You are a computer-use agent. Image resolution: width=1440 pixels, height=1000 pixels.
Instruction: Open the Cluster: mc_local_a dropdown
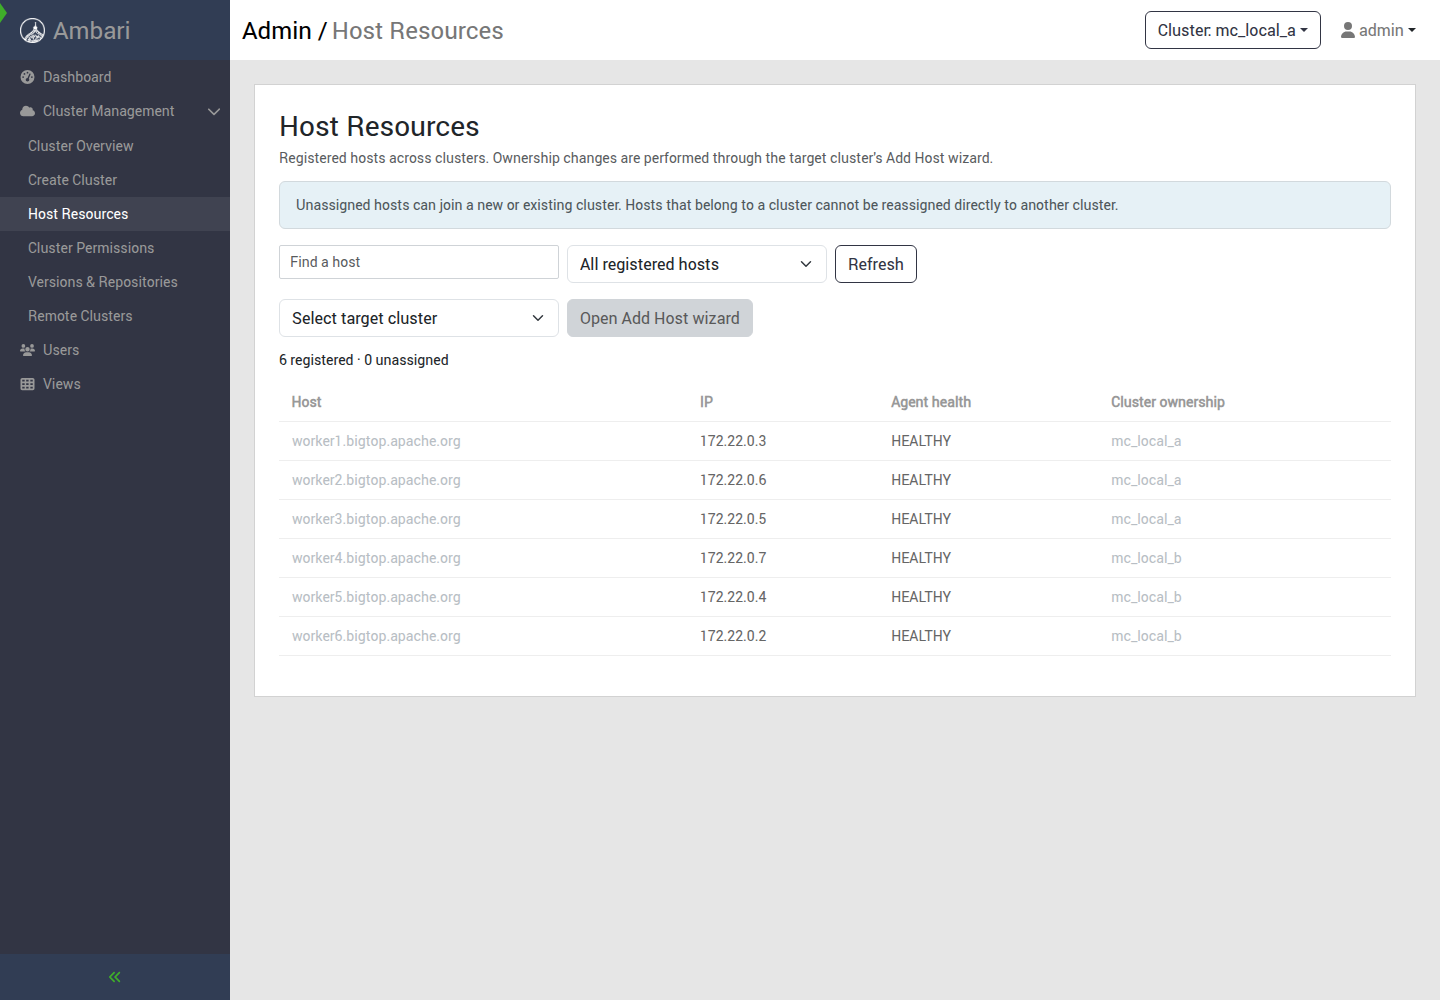[1233, 30]
